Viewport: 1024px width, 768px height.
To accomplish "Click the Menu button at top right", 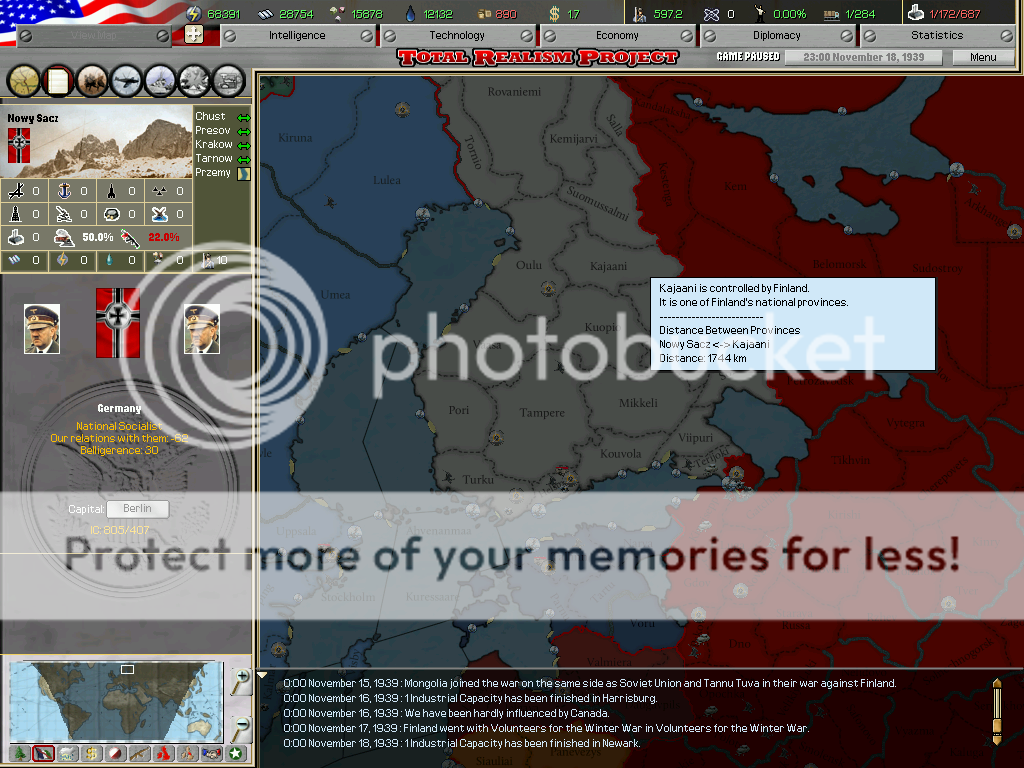I will [x=983, y=57].
